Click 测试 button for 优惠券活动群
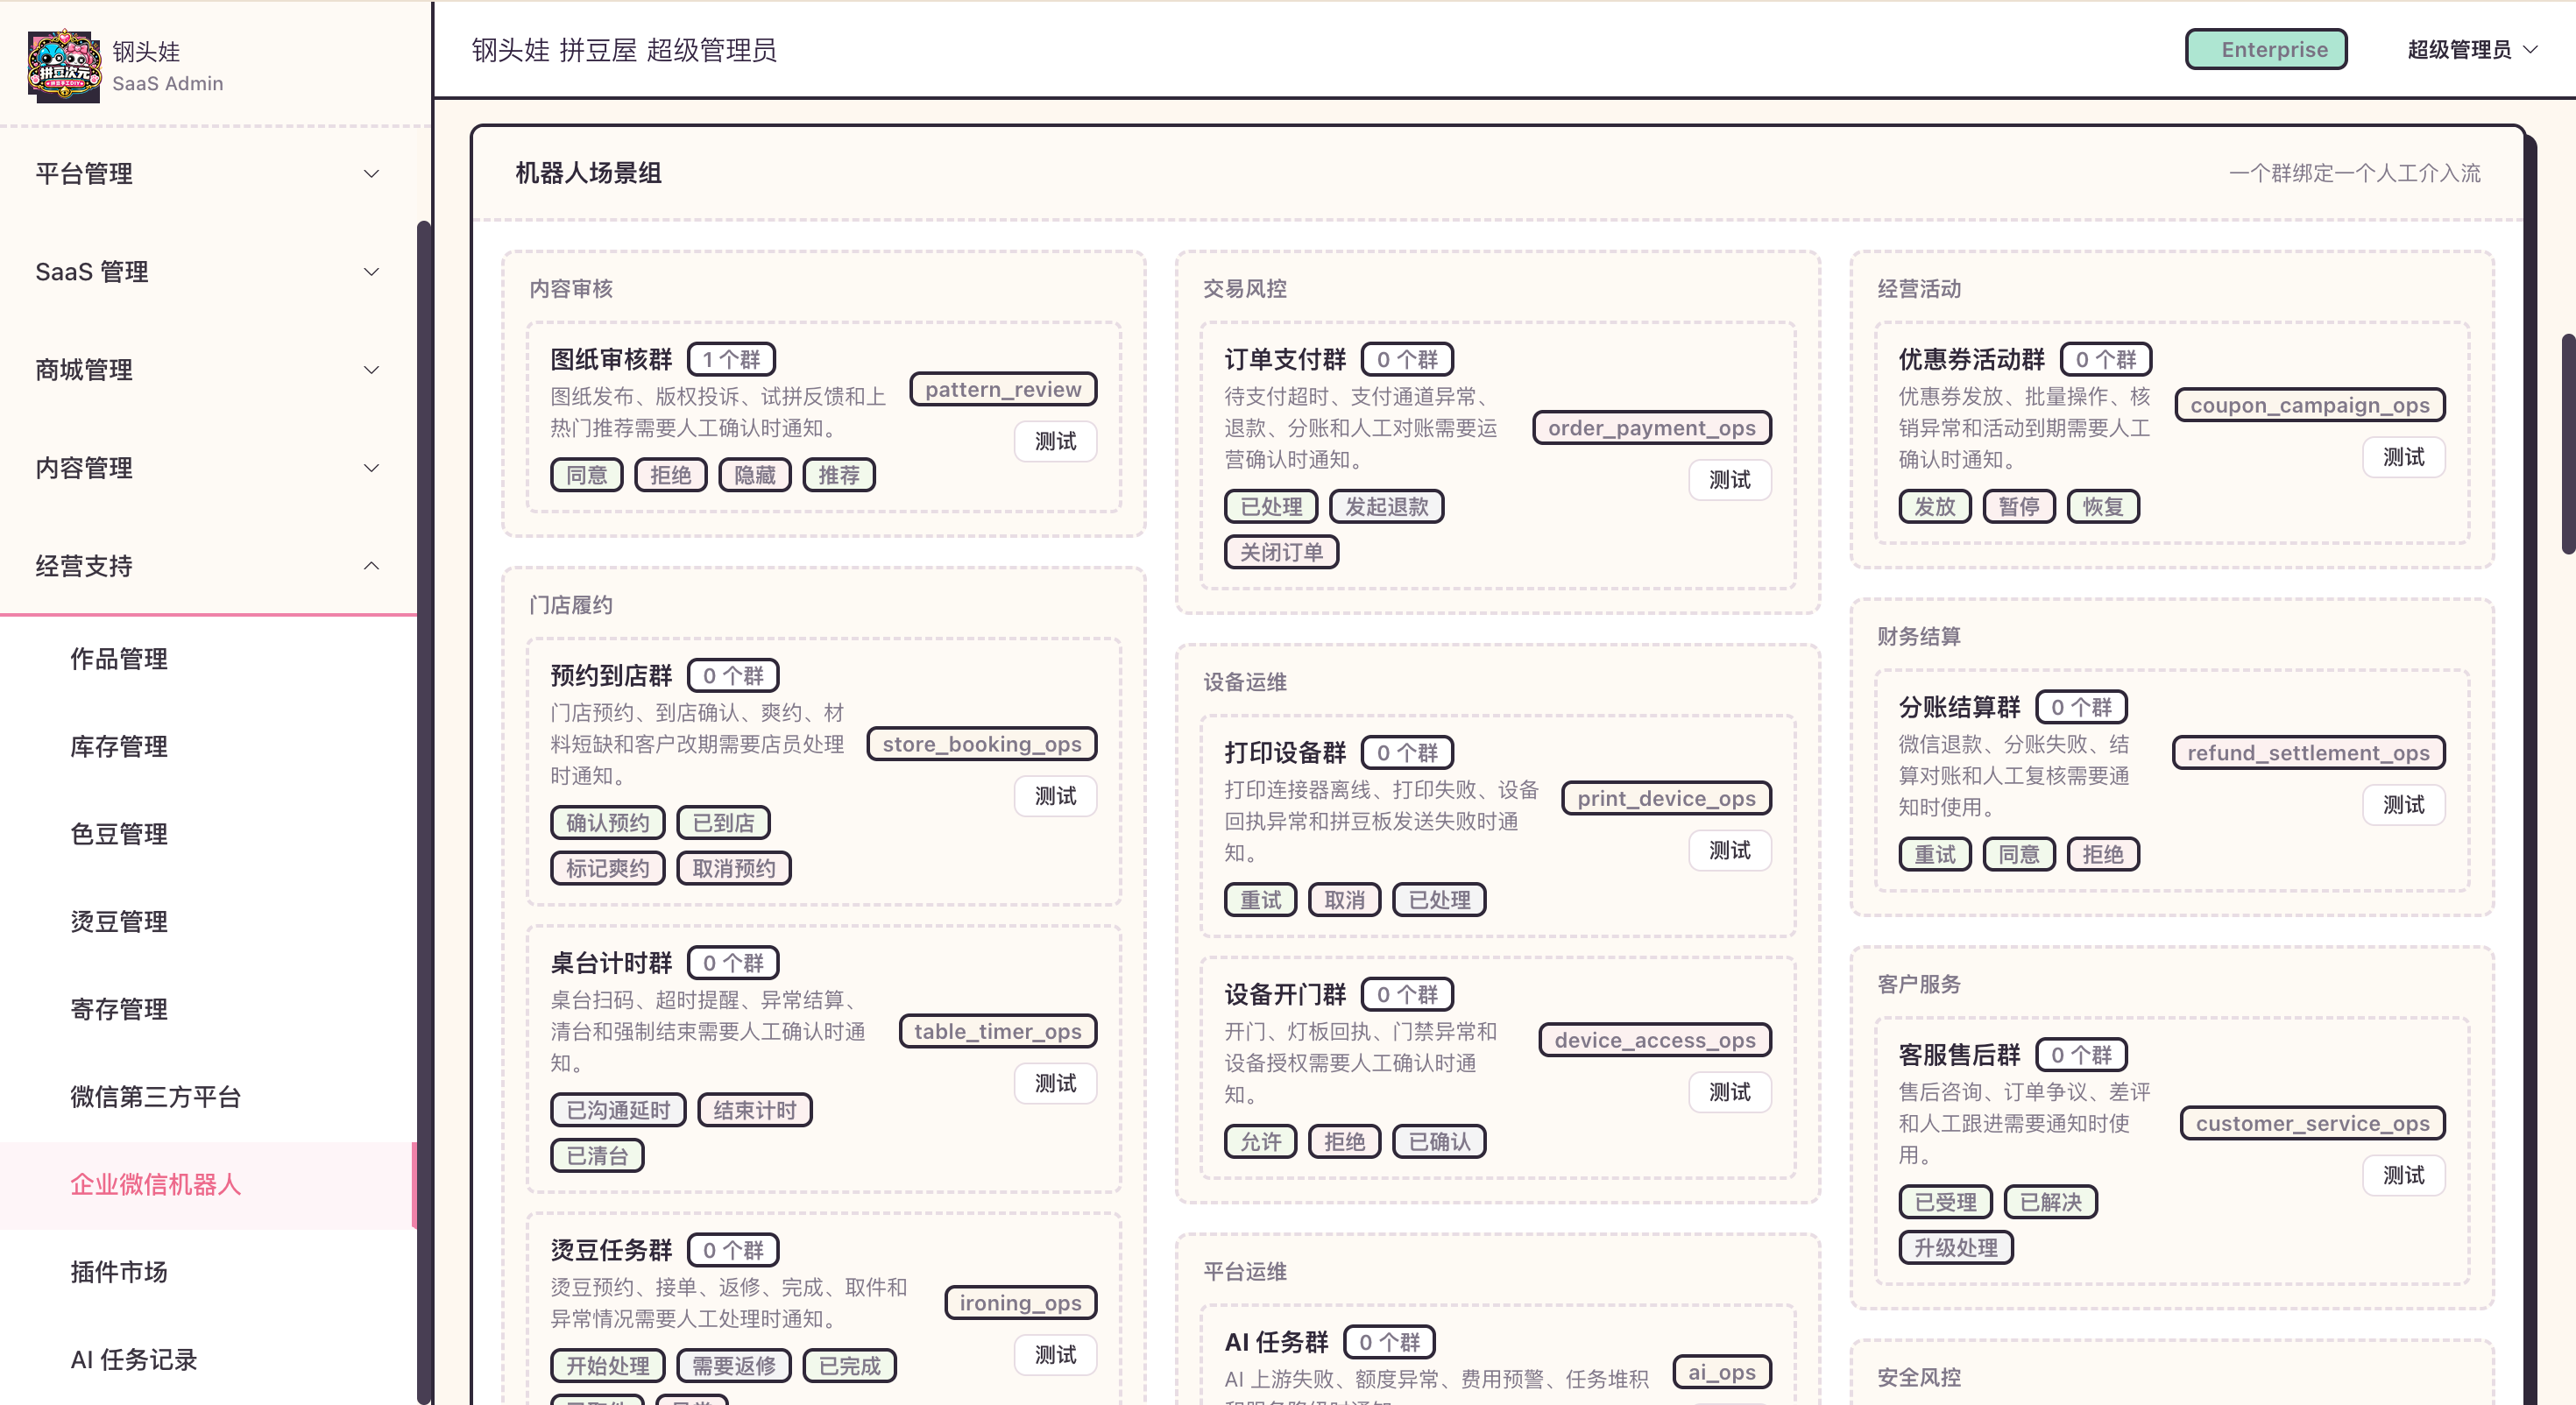 (x=2403, y=457)
